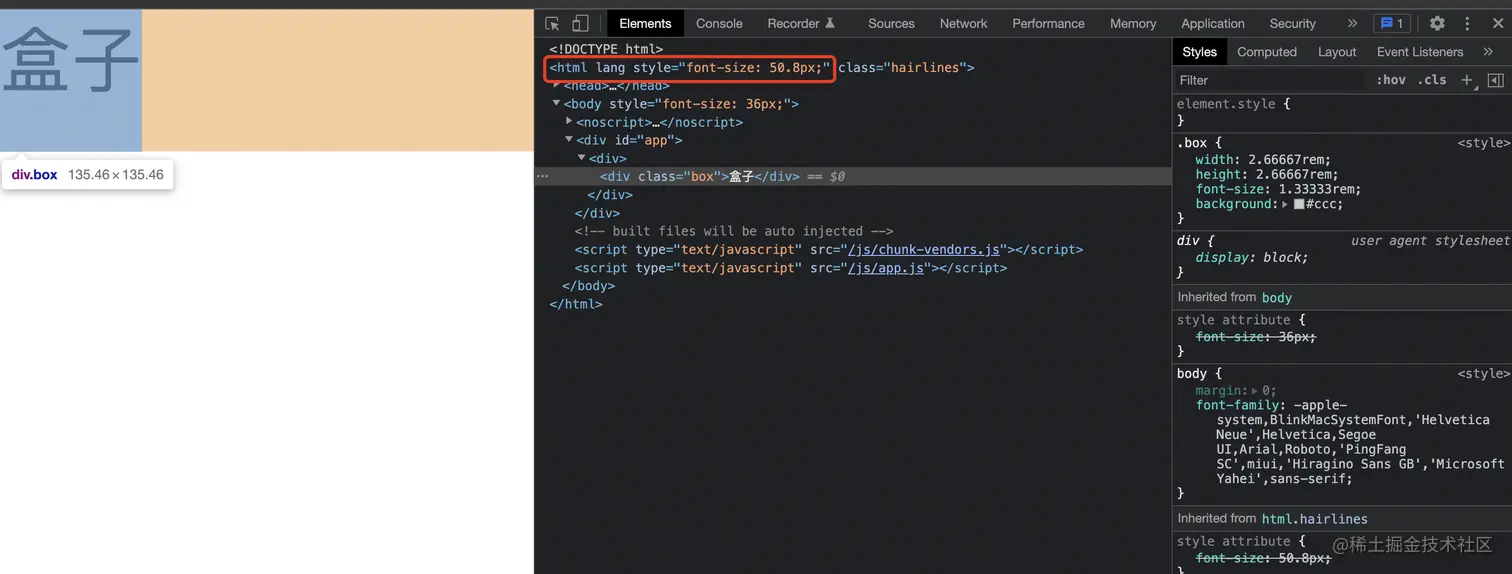
Task: Open DevTools settings gear
Action: click(1437, 23)
